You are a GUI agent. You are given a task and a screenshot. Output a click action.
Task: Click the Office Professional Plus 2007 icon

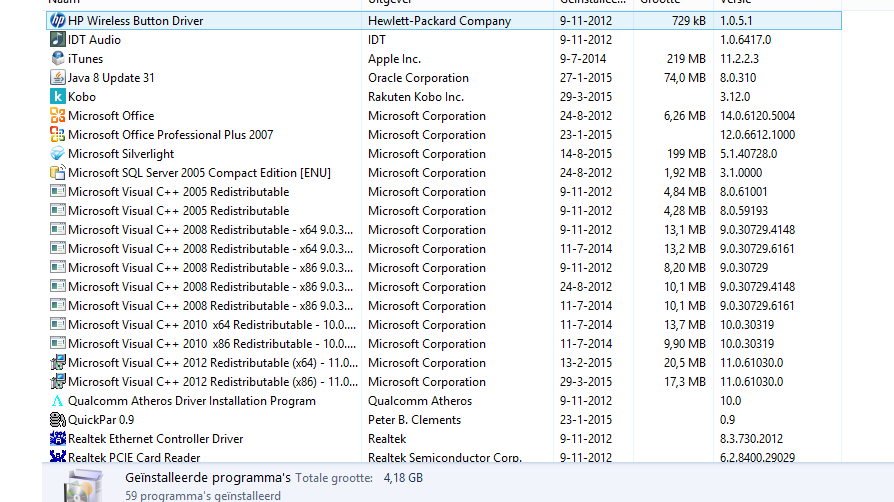[58, 135]
